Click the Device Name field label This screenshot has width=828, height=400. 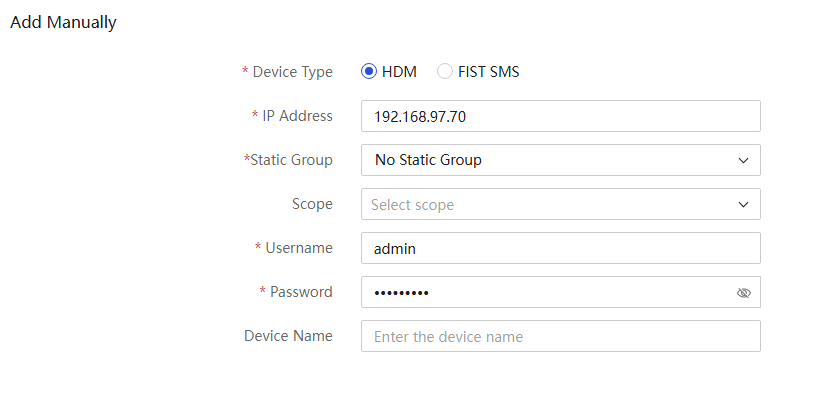tap(288, 336)
